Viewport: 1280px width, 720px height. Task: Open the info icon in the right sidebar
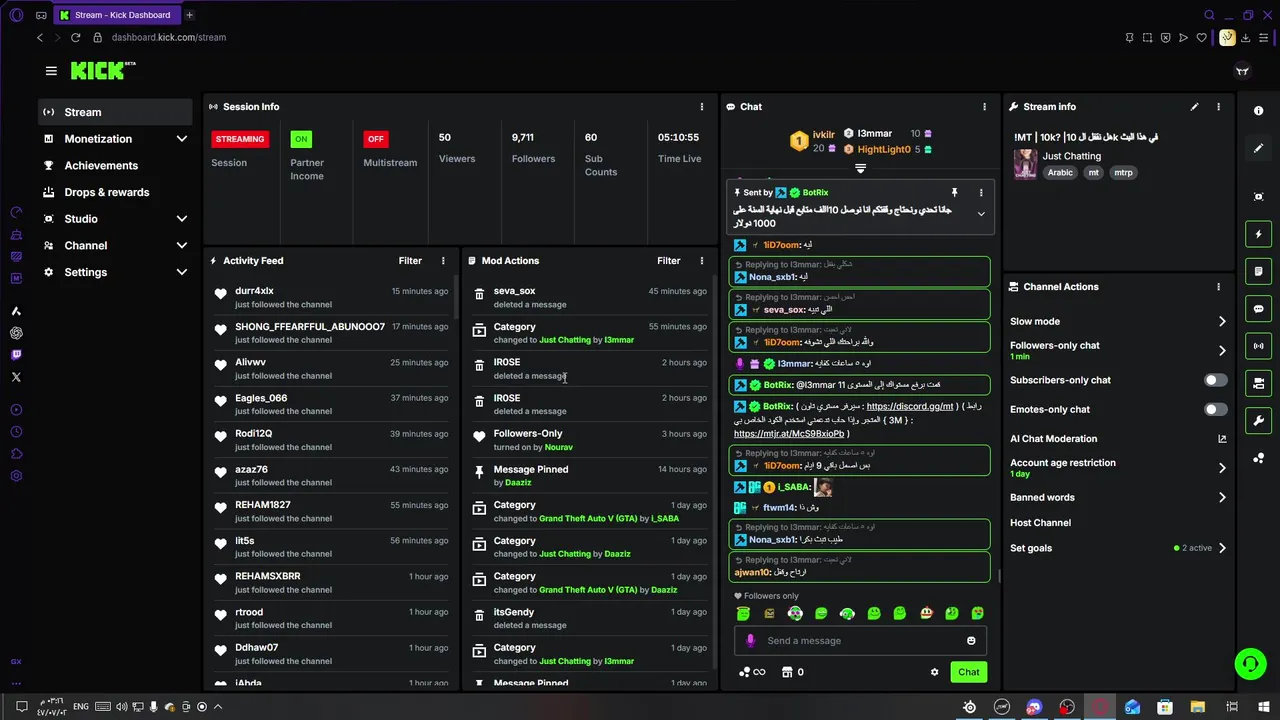point(1259,111)
